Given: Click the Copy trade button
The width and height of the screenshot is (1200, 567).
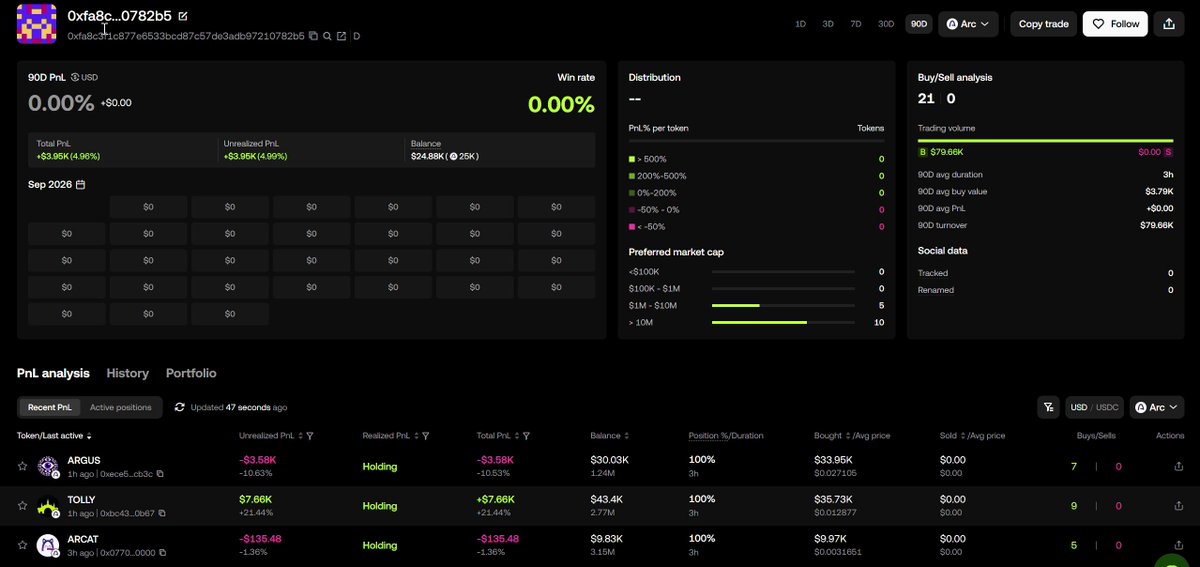Looking at the screenshot, I should pyautogui.click(x=1043, y=24).
